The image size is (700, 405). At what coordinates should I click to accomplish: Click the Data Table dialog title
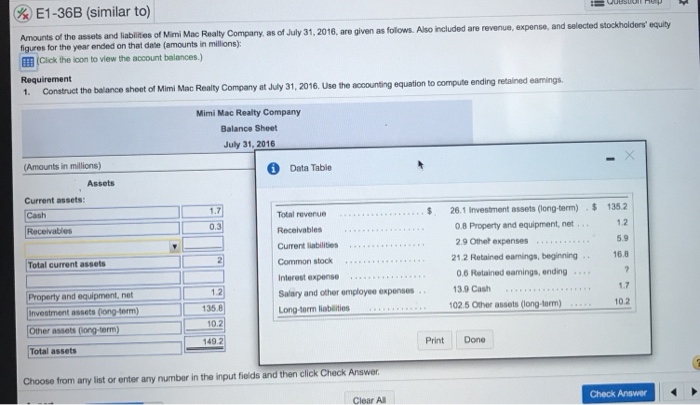point(310,168)
